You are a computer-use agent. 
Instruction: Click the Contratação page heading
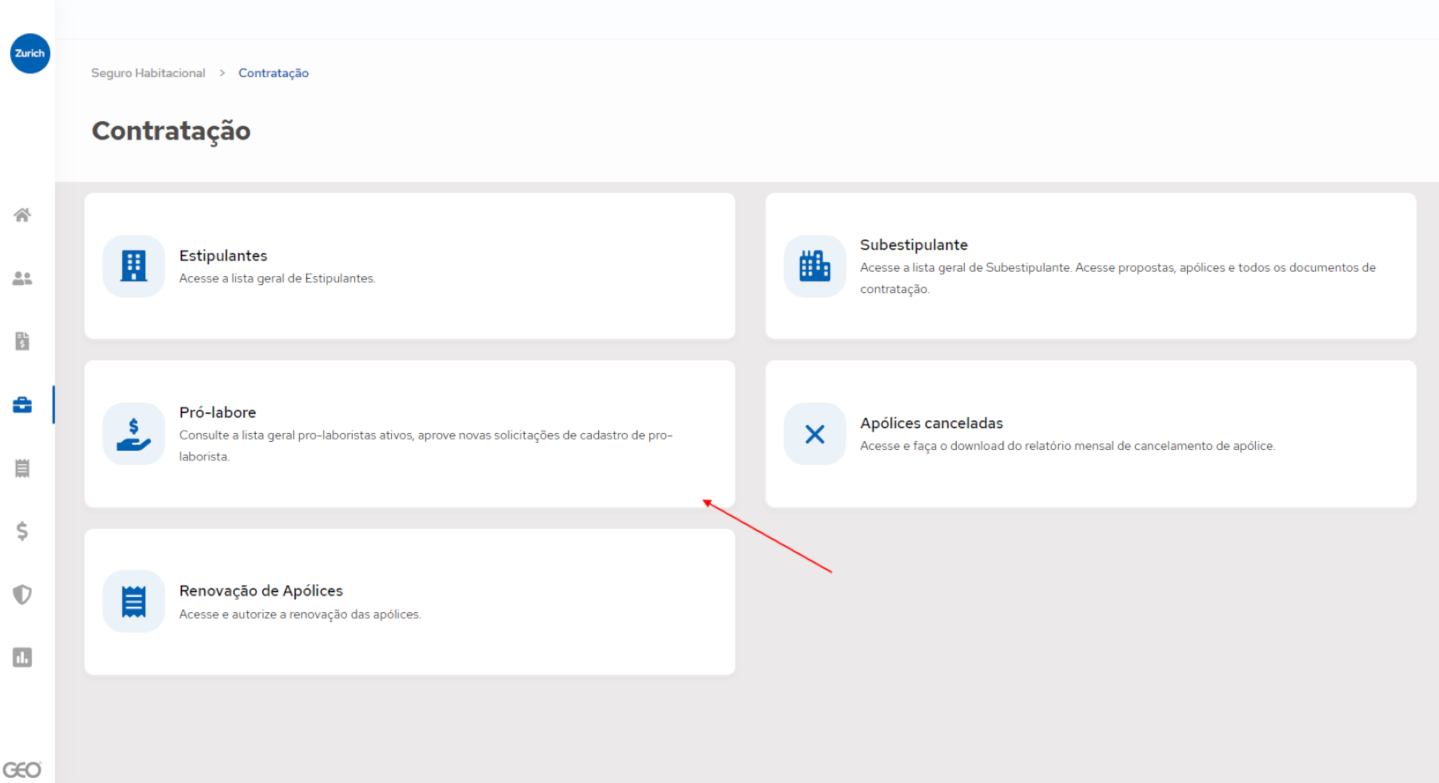pyautogui.click(x=171, y=131)
